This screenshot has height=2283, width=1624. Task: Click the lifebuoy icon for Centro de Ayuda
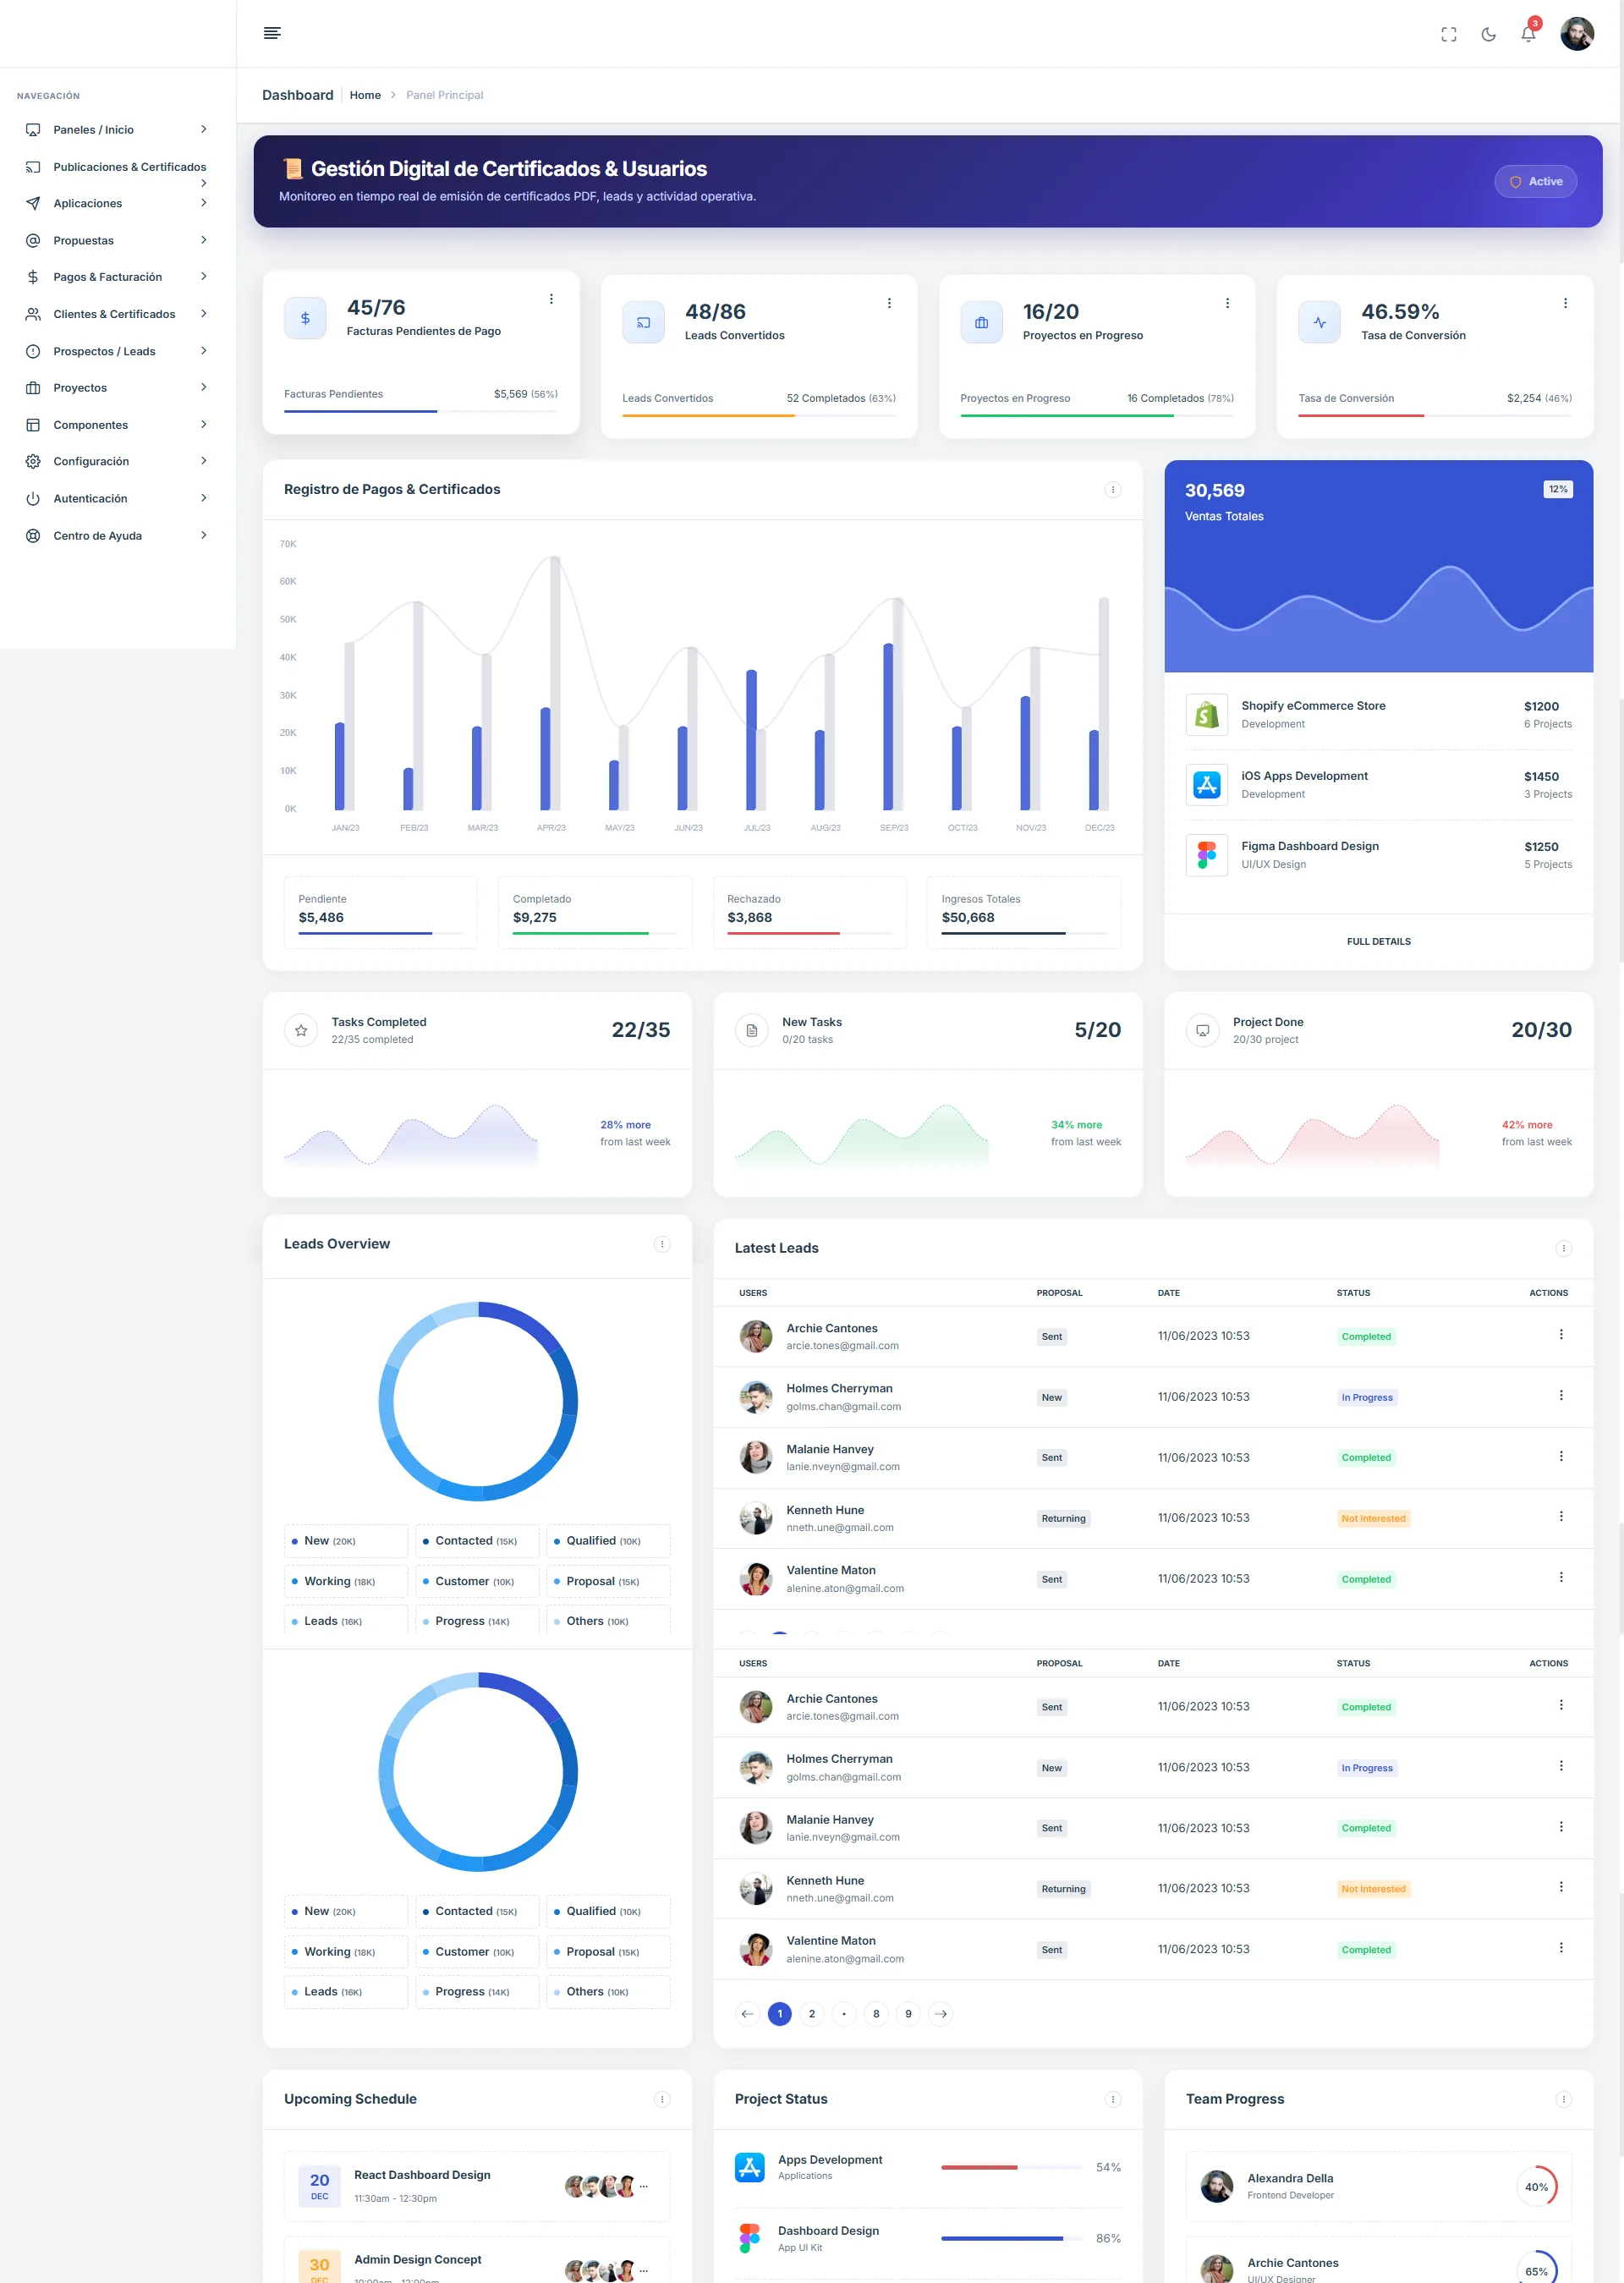click(33, 535)
